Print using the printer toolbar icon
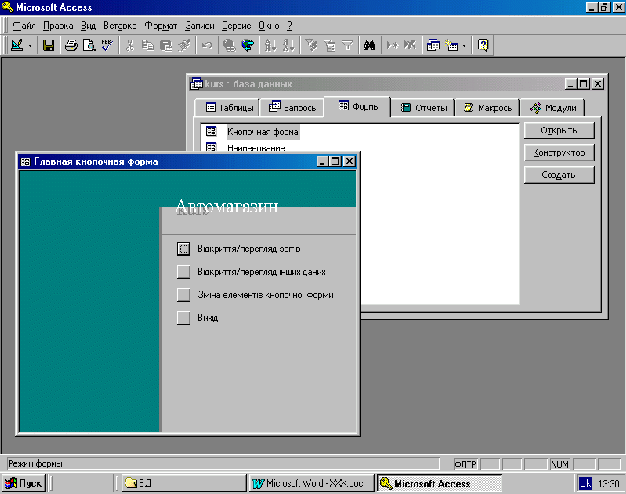Image resolution: width=626 pixels, height=494 pixels. [x=71, y=46]
